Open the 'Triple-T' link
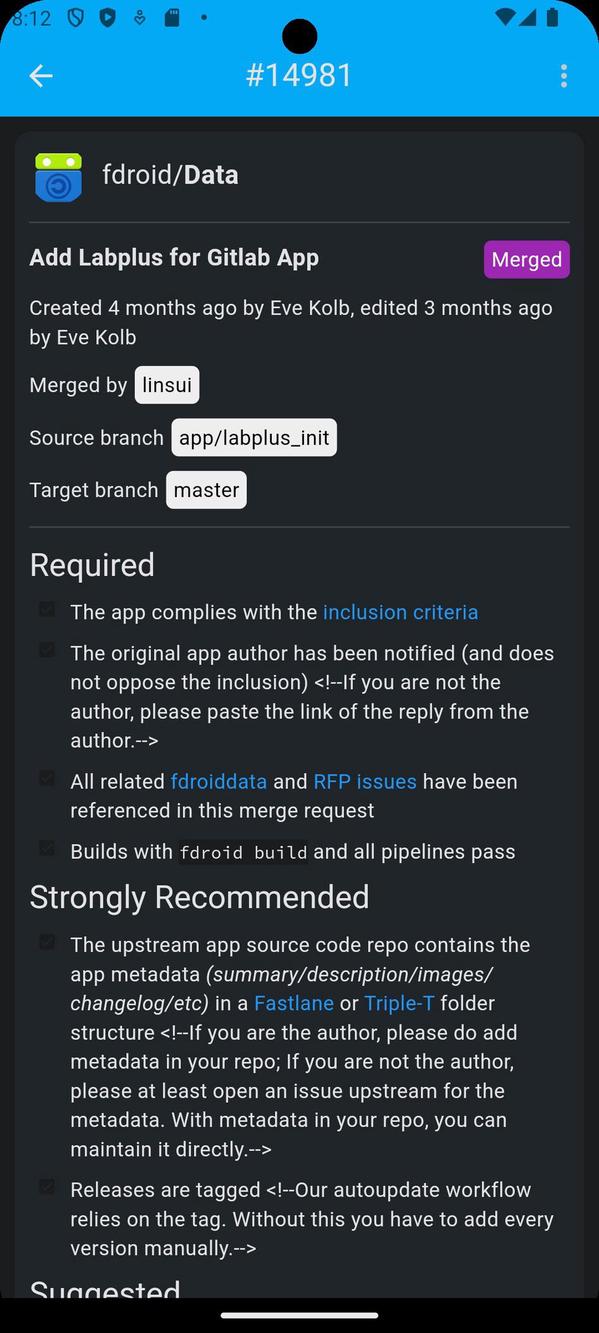 pos(398,1003)
